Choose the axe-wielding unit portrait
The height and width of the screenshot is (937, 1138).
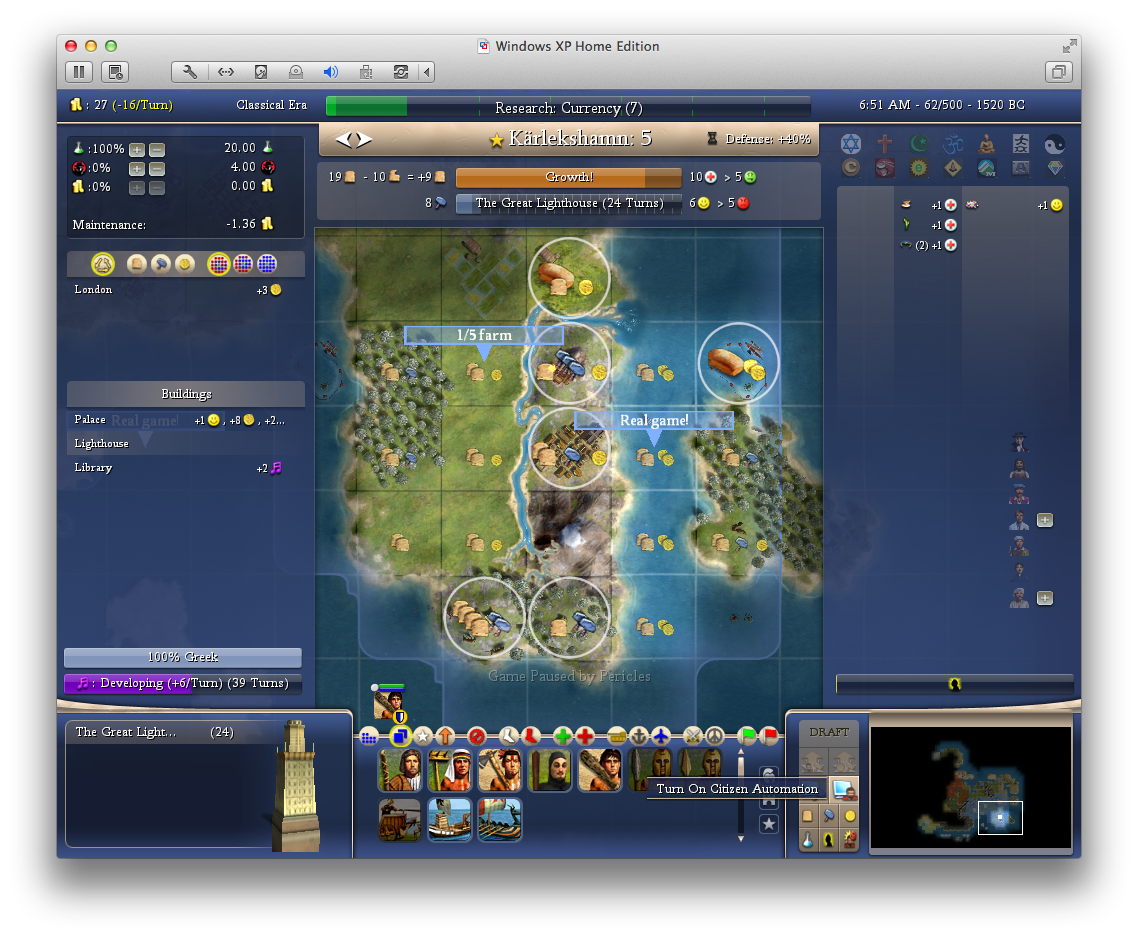pos(500,770)
